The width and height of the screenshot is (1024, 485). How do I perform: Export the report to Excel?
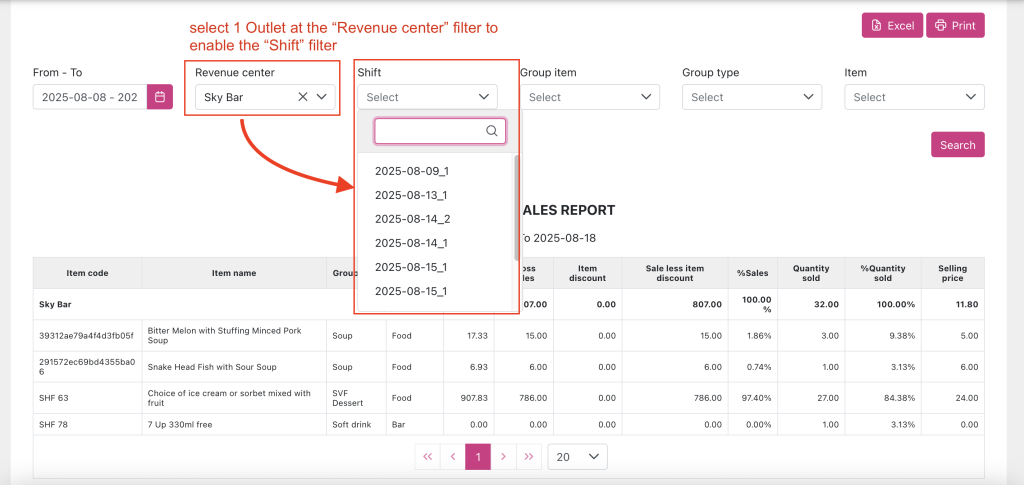pos(892,25)
